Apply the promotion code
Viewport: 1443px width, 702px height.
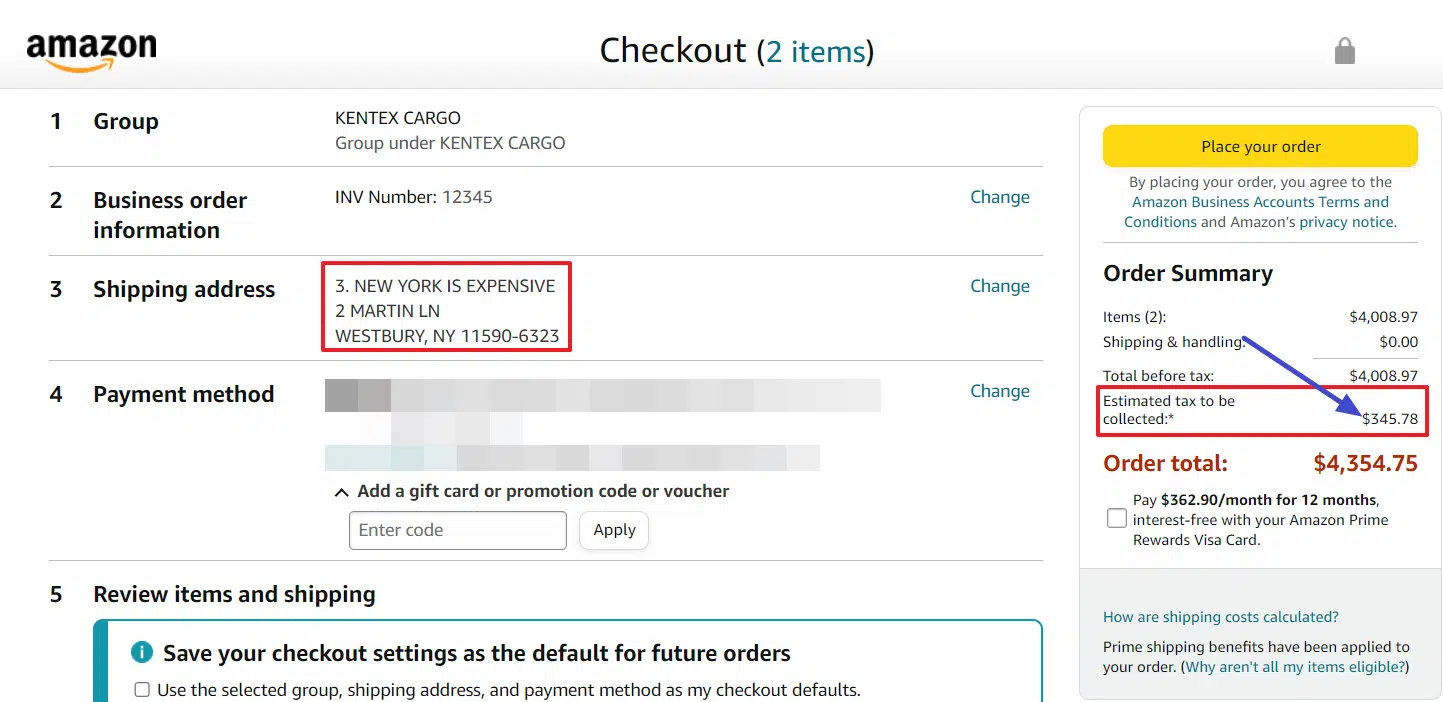tap(613, 530)
